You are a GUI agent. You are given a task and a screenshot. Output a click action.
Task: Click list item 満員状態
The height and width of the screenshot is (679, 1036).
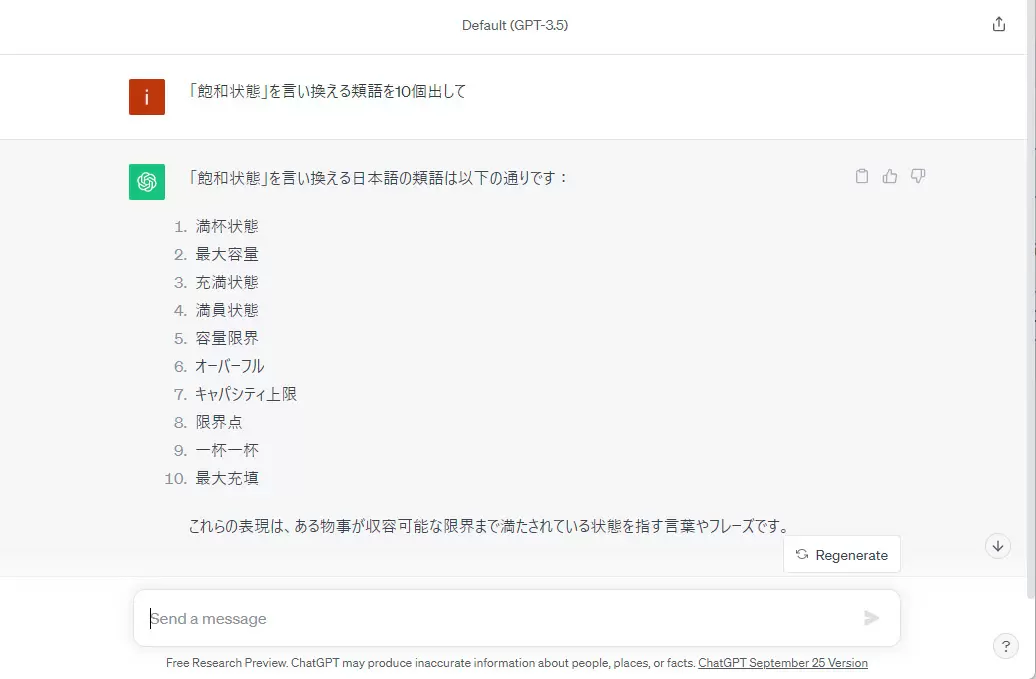227,310
